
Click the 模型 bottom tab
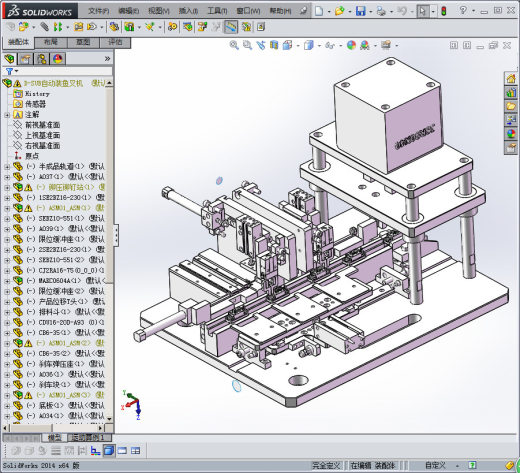pos(55,437)
